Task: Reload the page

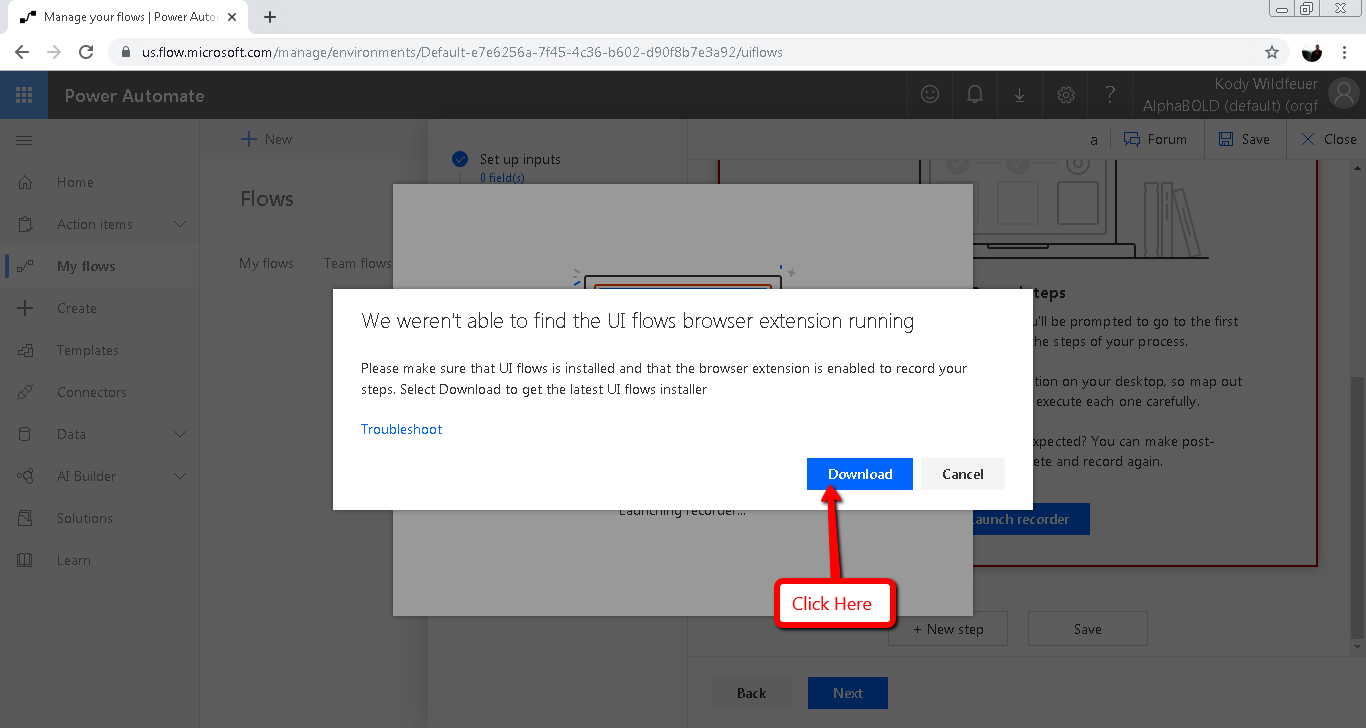Action: click(x=86, y=52)
